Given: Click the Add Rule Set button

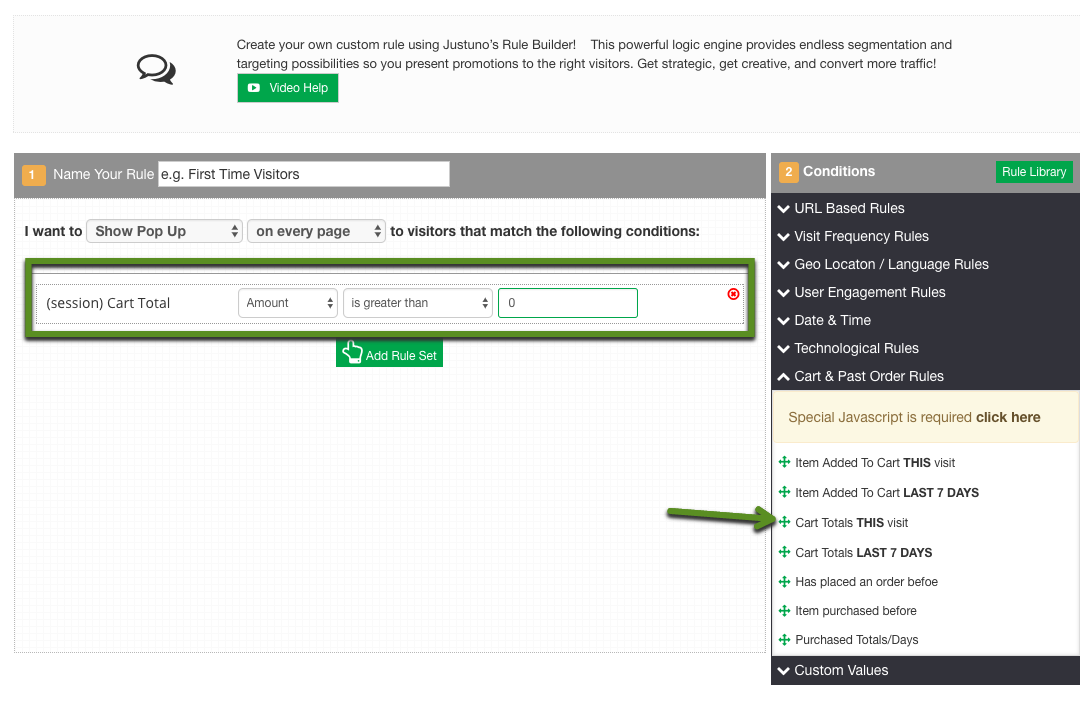Looking at the screenshot, I should pos(390,355).
